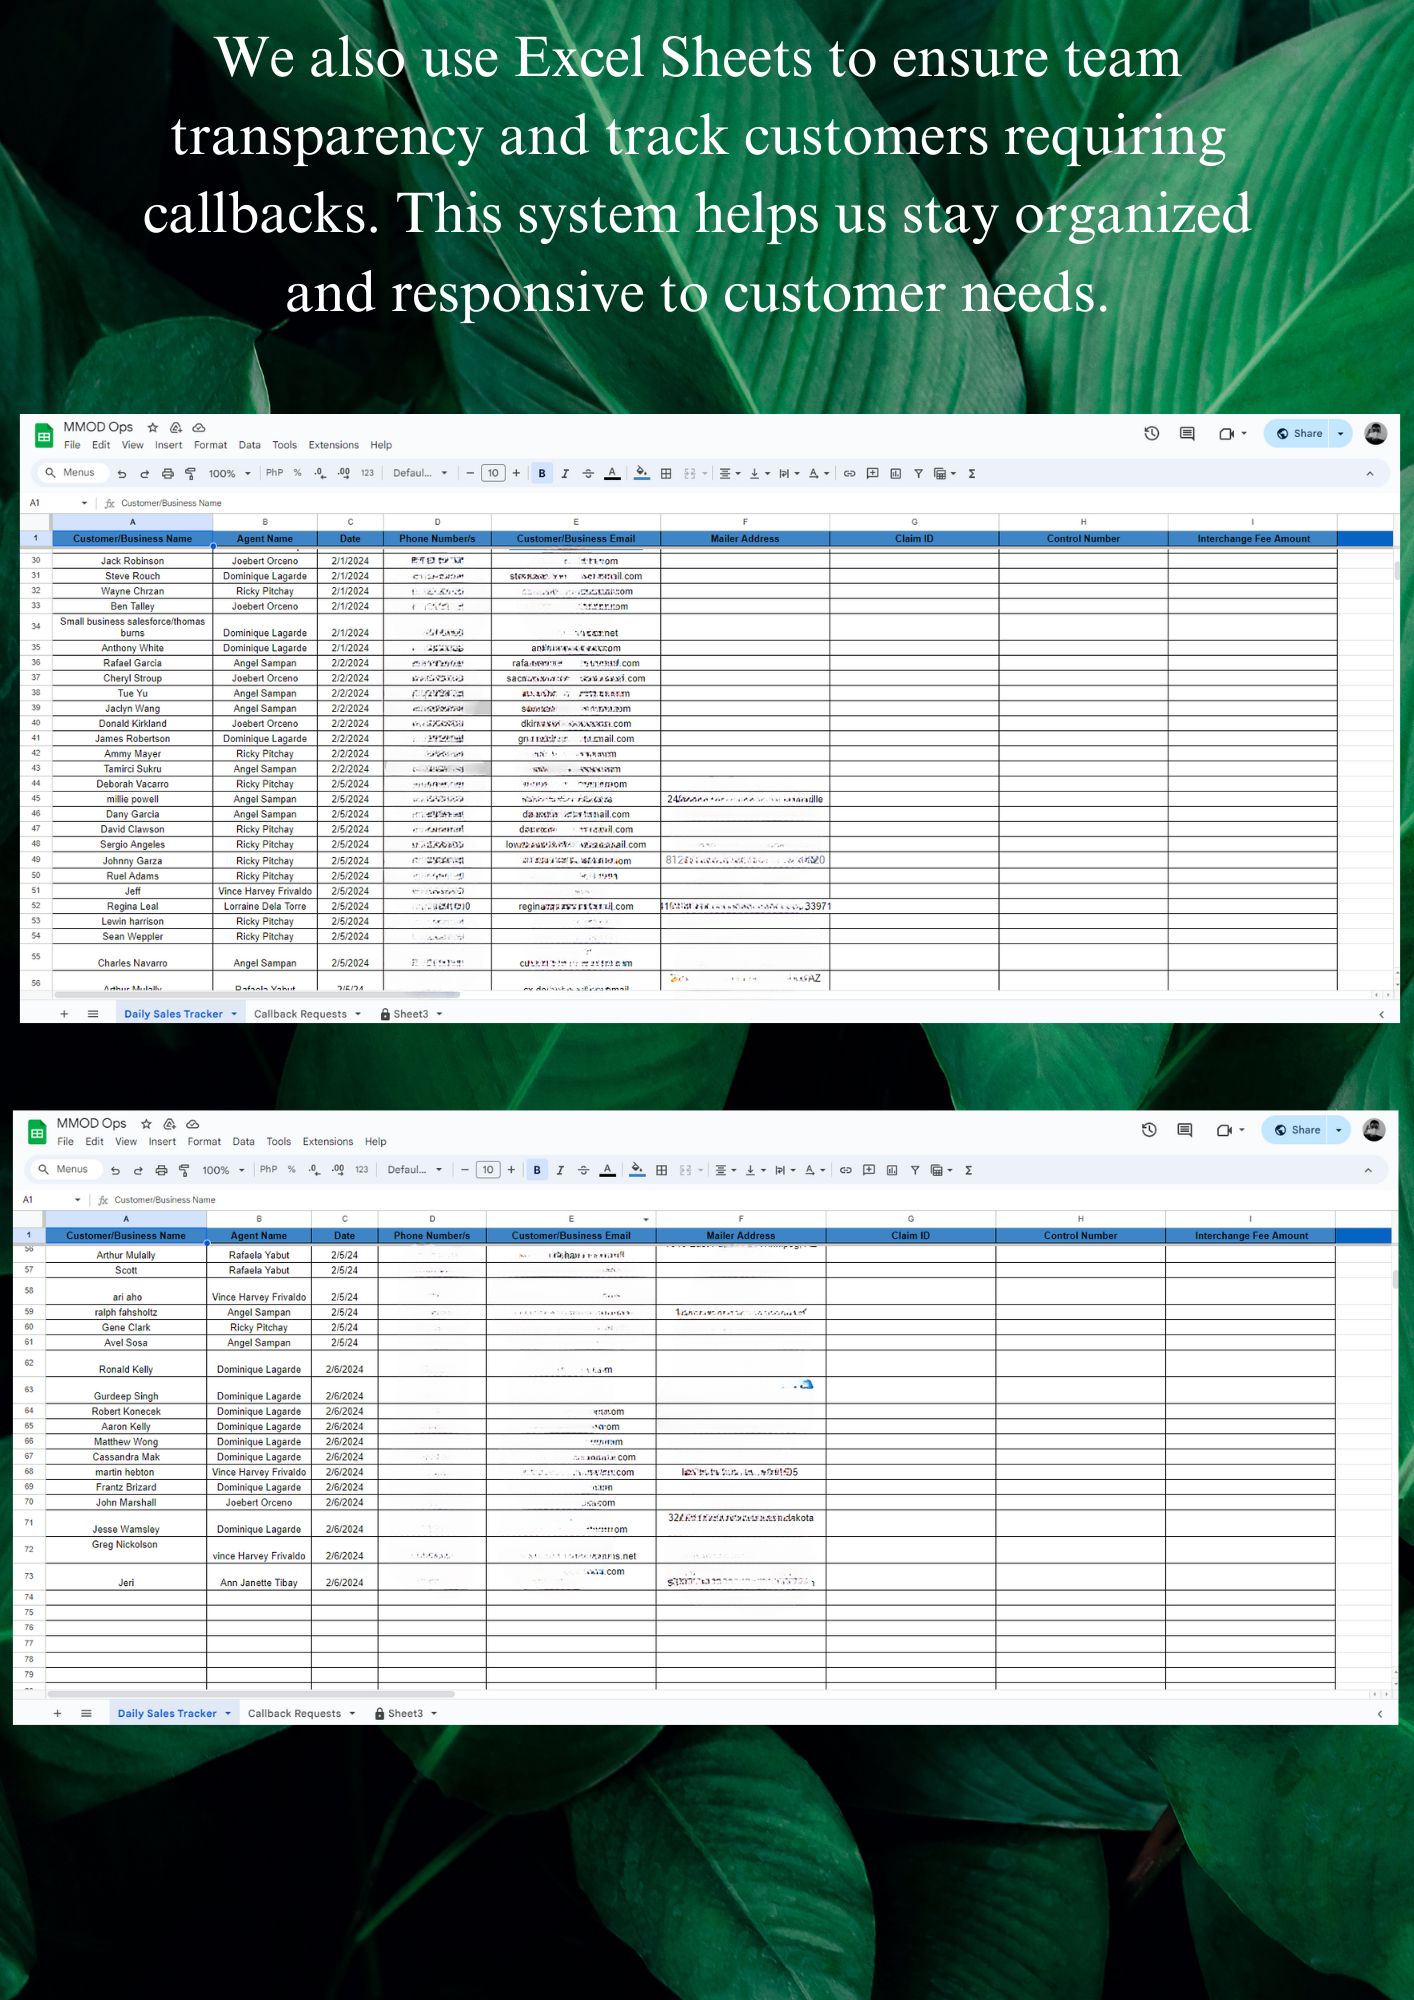This screenshot has width=1414, height=2000.
Task: Open Extensions menu in the upper spreadsheet
Action: tap(333, 446)
